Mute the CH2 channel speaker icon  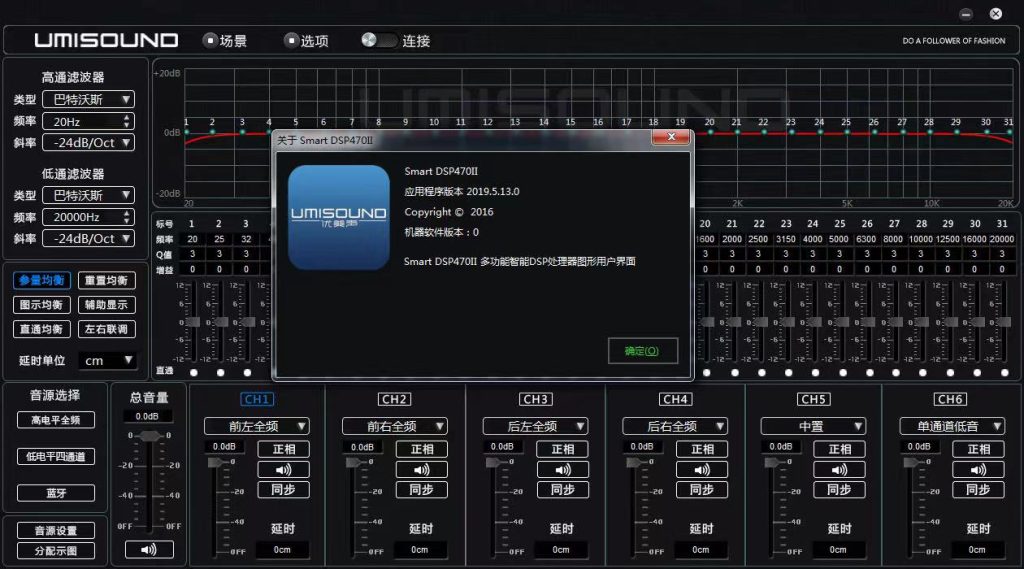pyautogui.click(x=422, y=470)
